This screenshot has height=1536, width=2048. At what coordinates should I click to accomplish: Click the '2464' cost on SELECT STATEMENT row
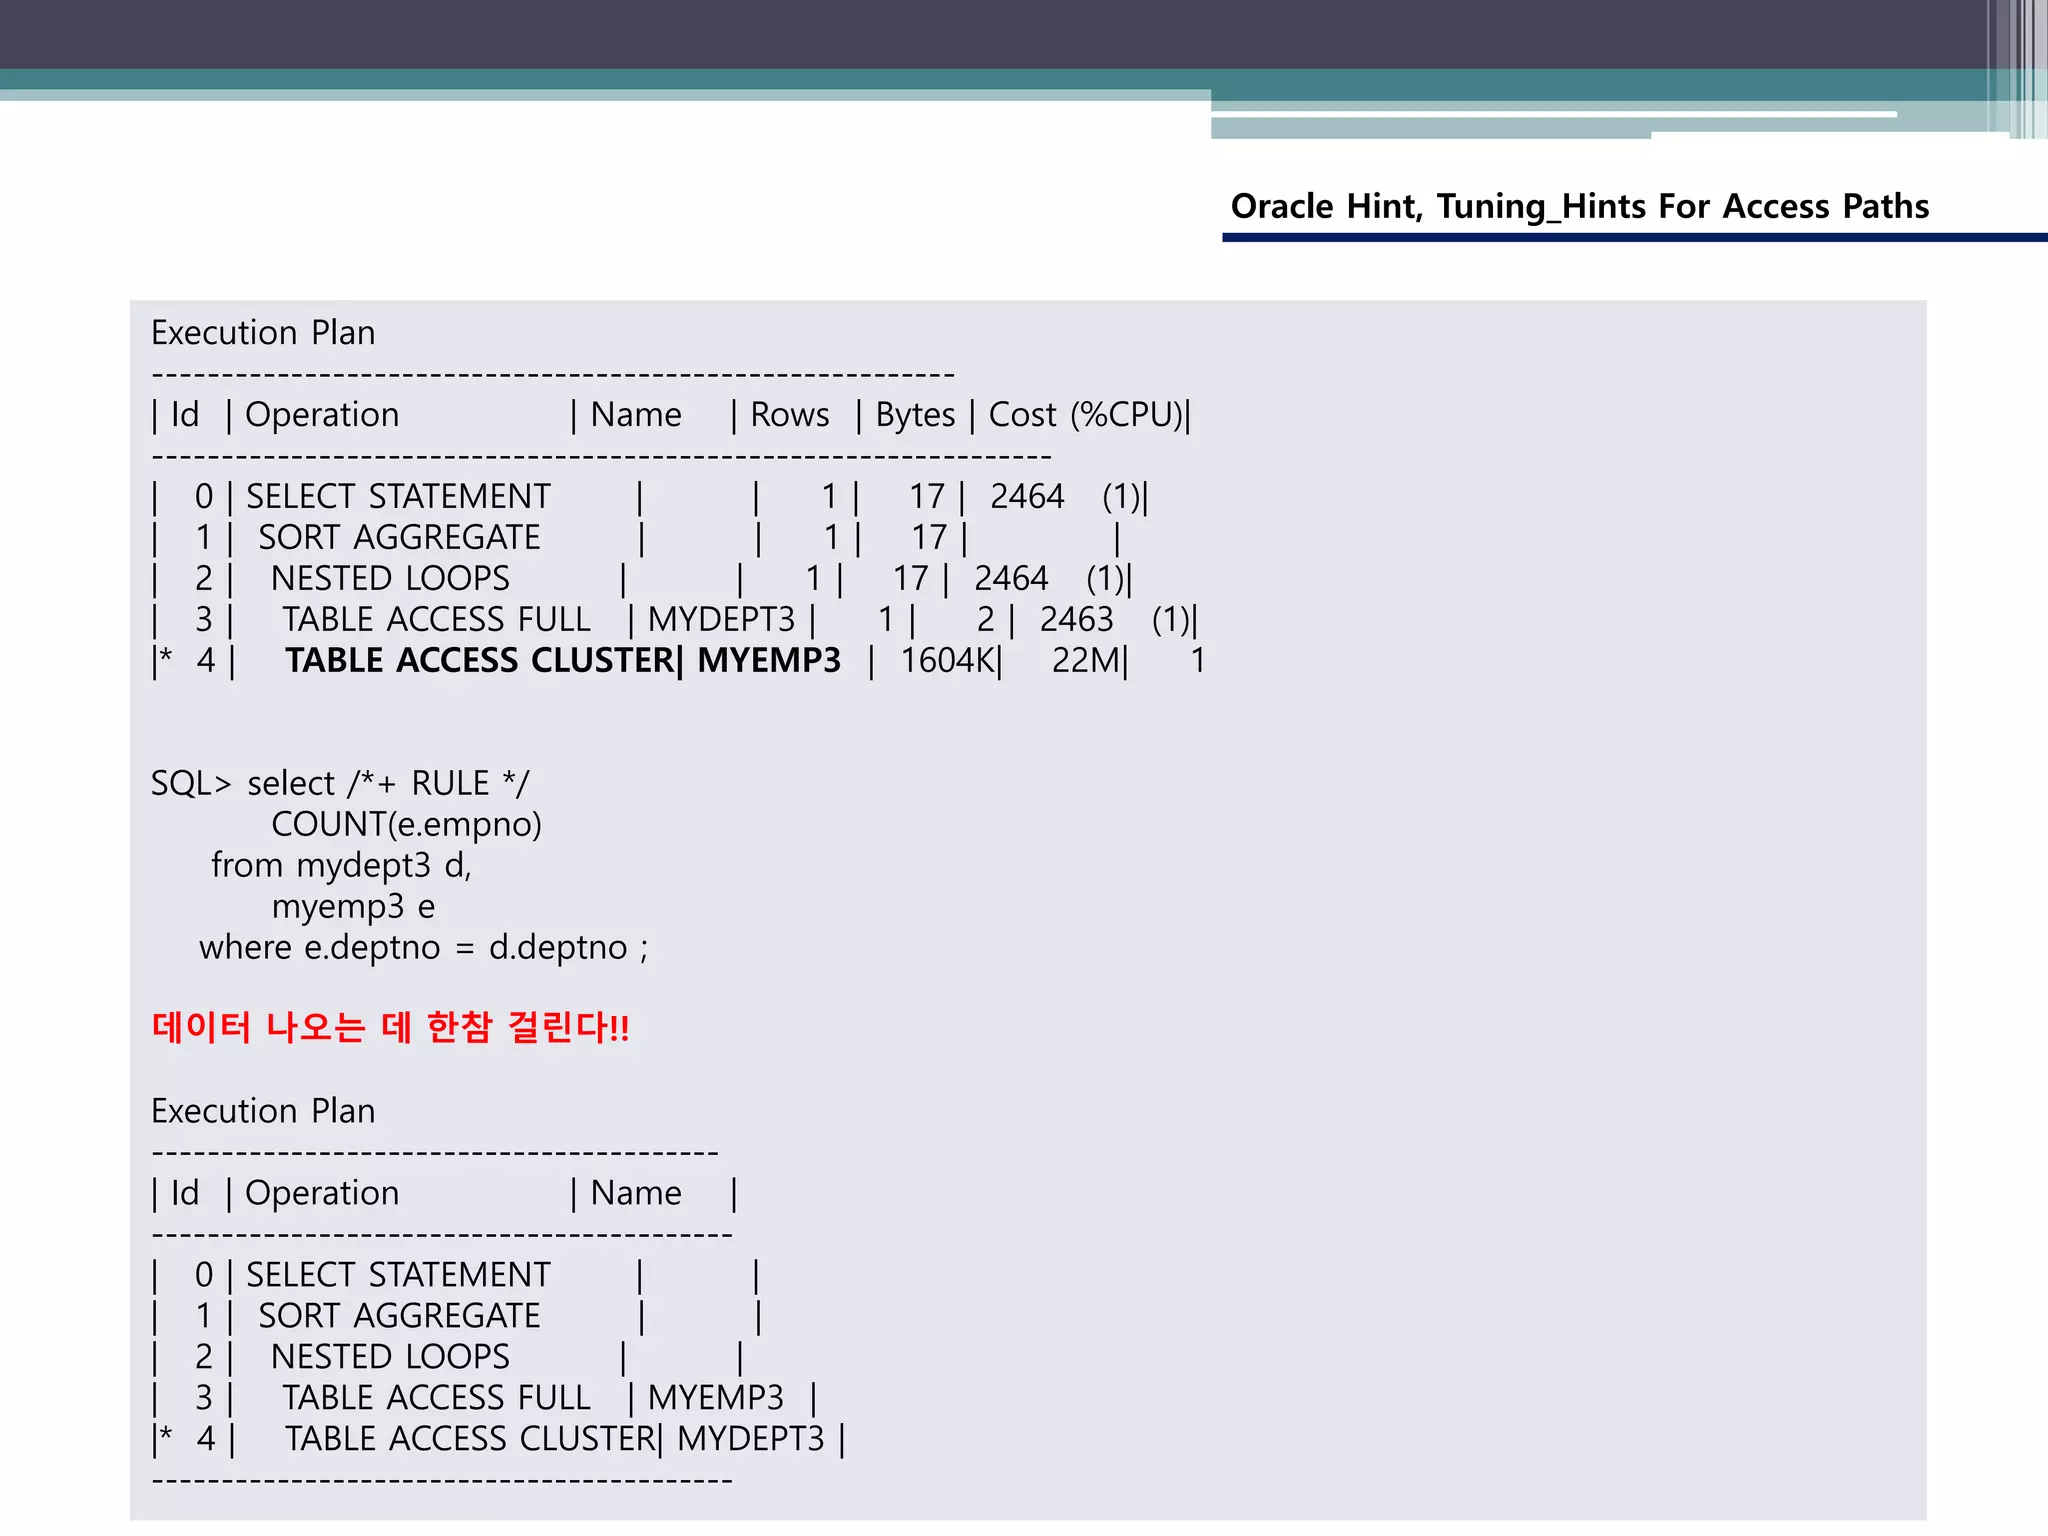click(x=1027, y=497)
